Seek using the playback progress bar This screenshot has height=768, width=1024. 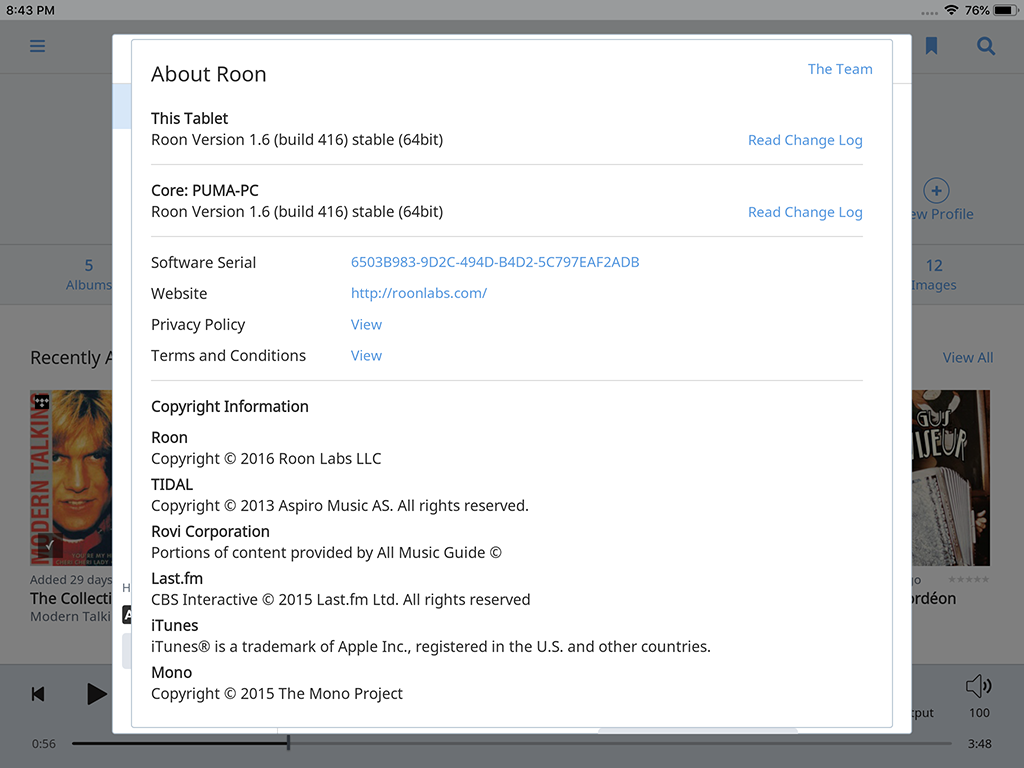[x=511, y=743]
